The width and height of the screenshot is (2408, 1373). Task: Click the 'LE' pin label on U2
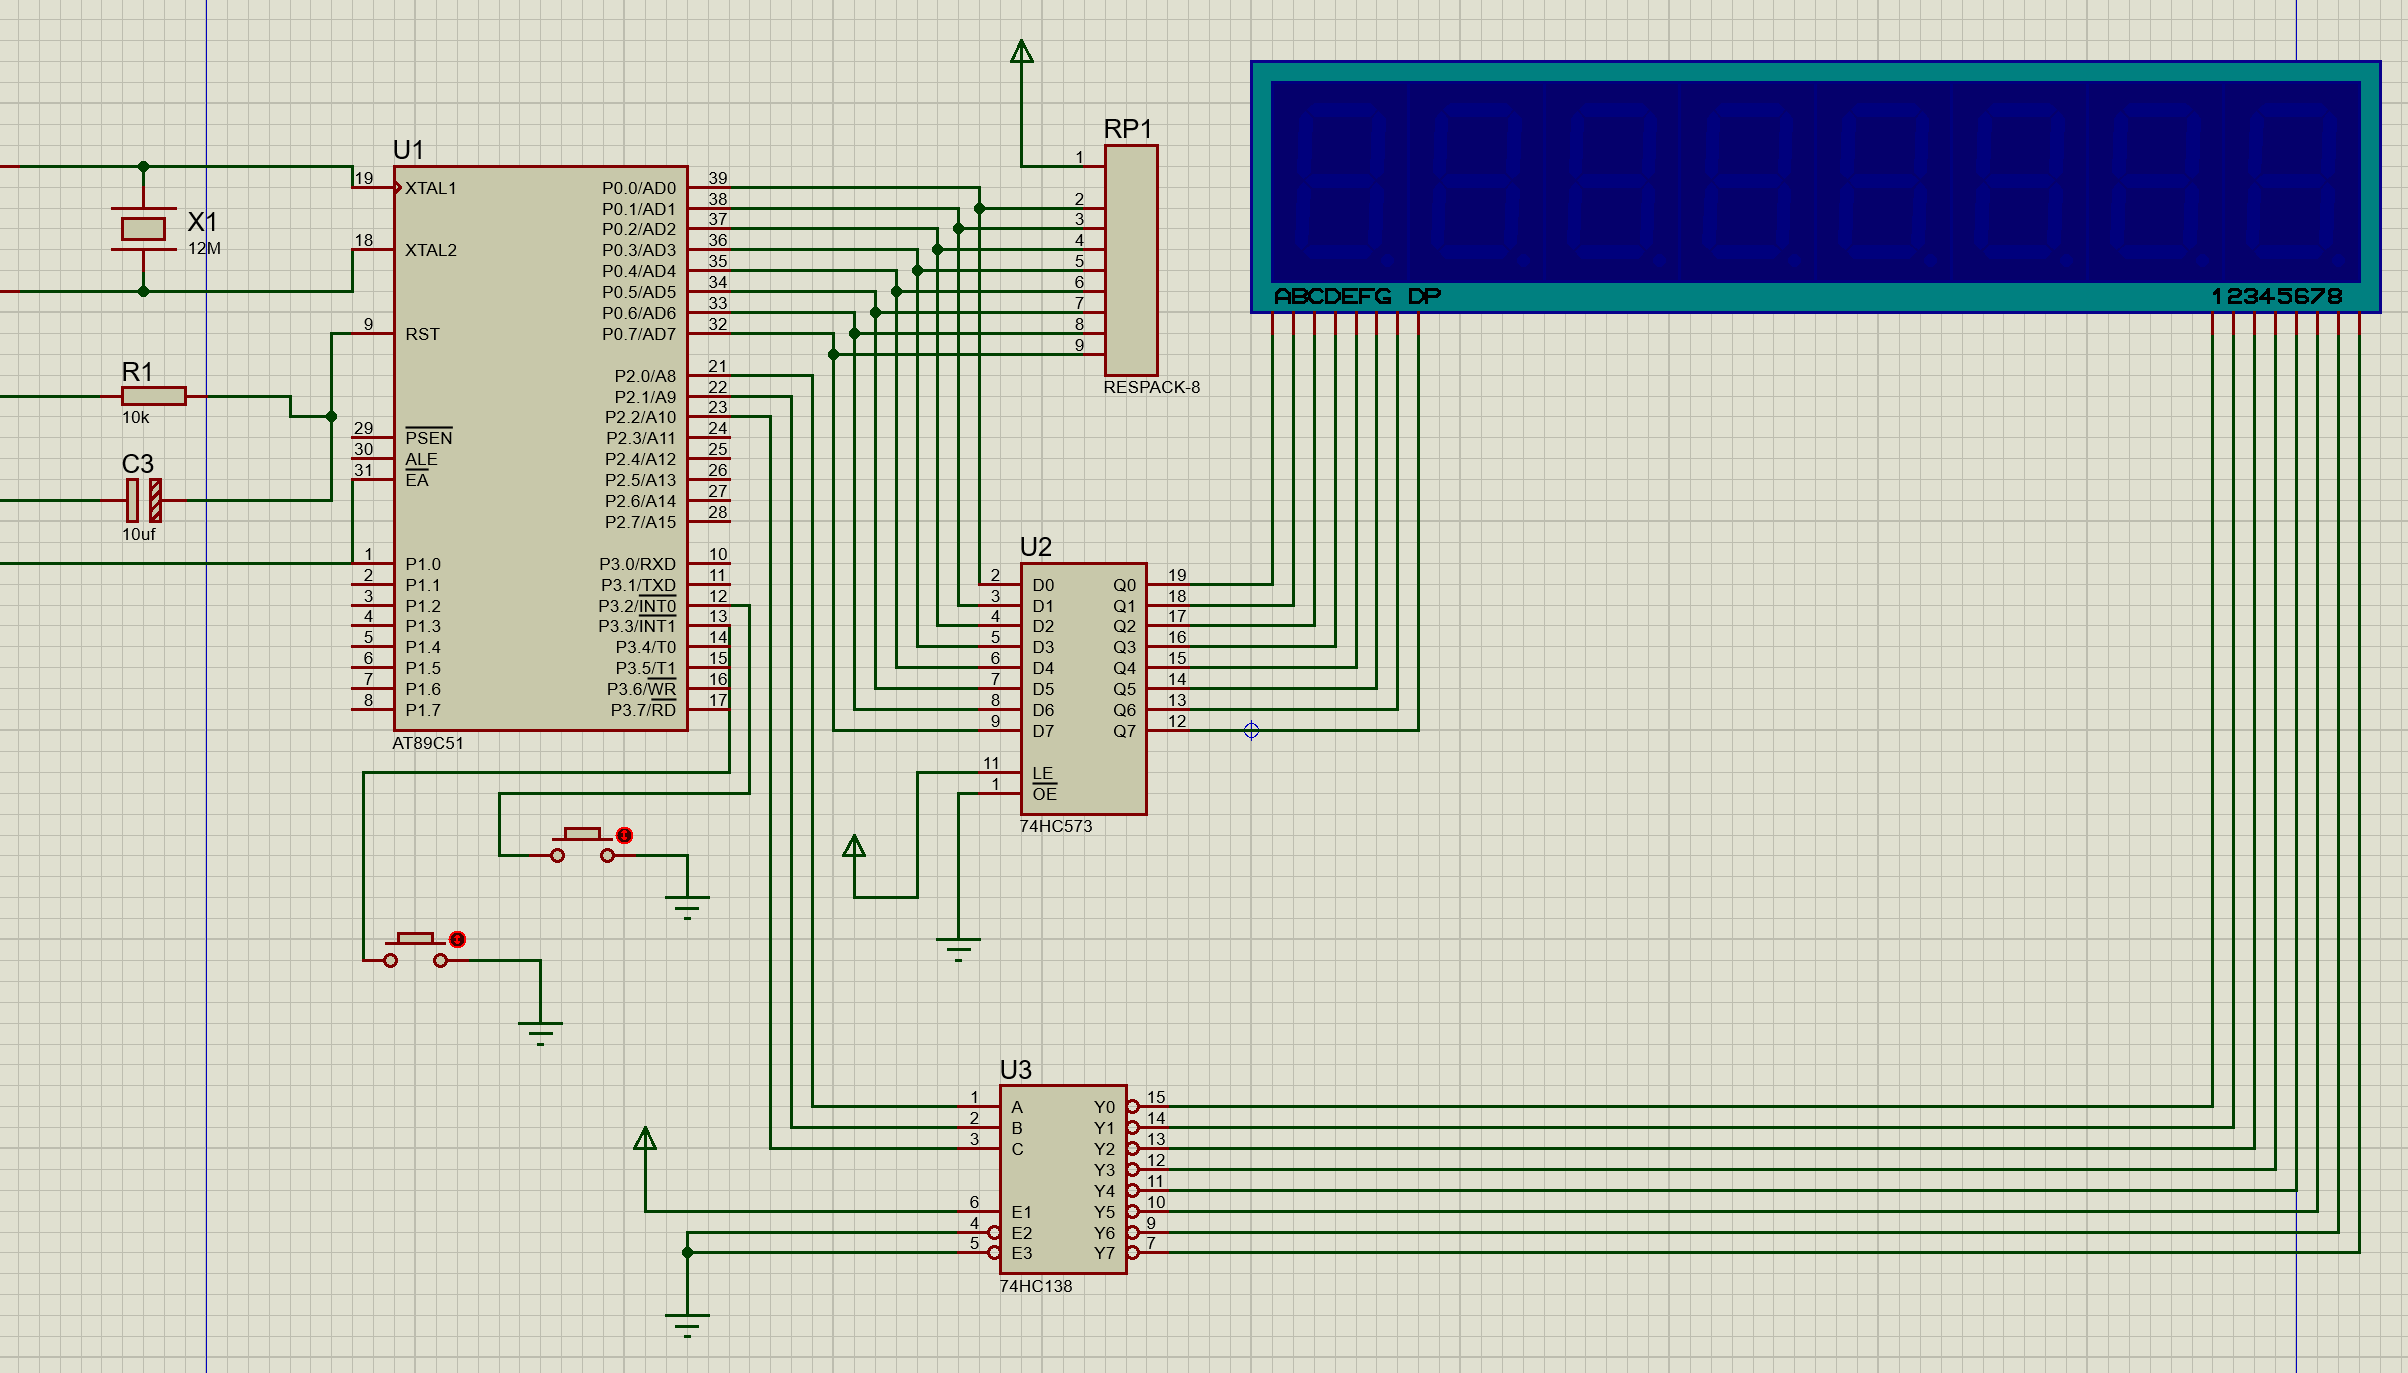click(1043, 773)
